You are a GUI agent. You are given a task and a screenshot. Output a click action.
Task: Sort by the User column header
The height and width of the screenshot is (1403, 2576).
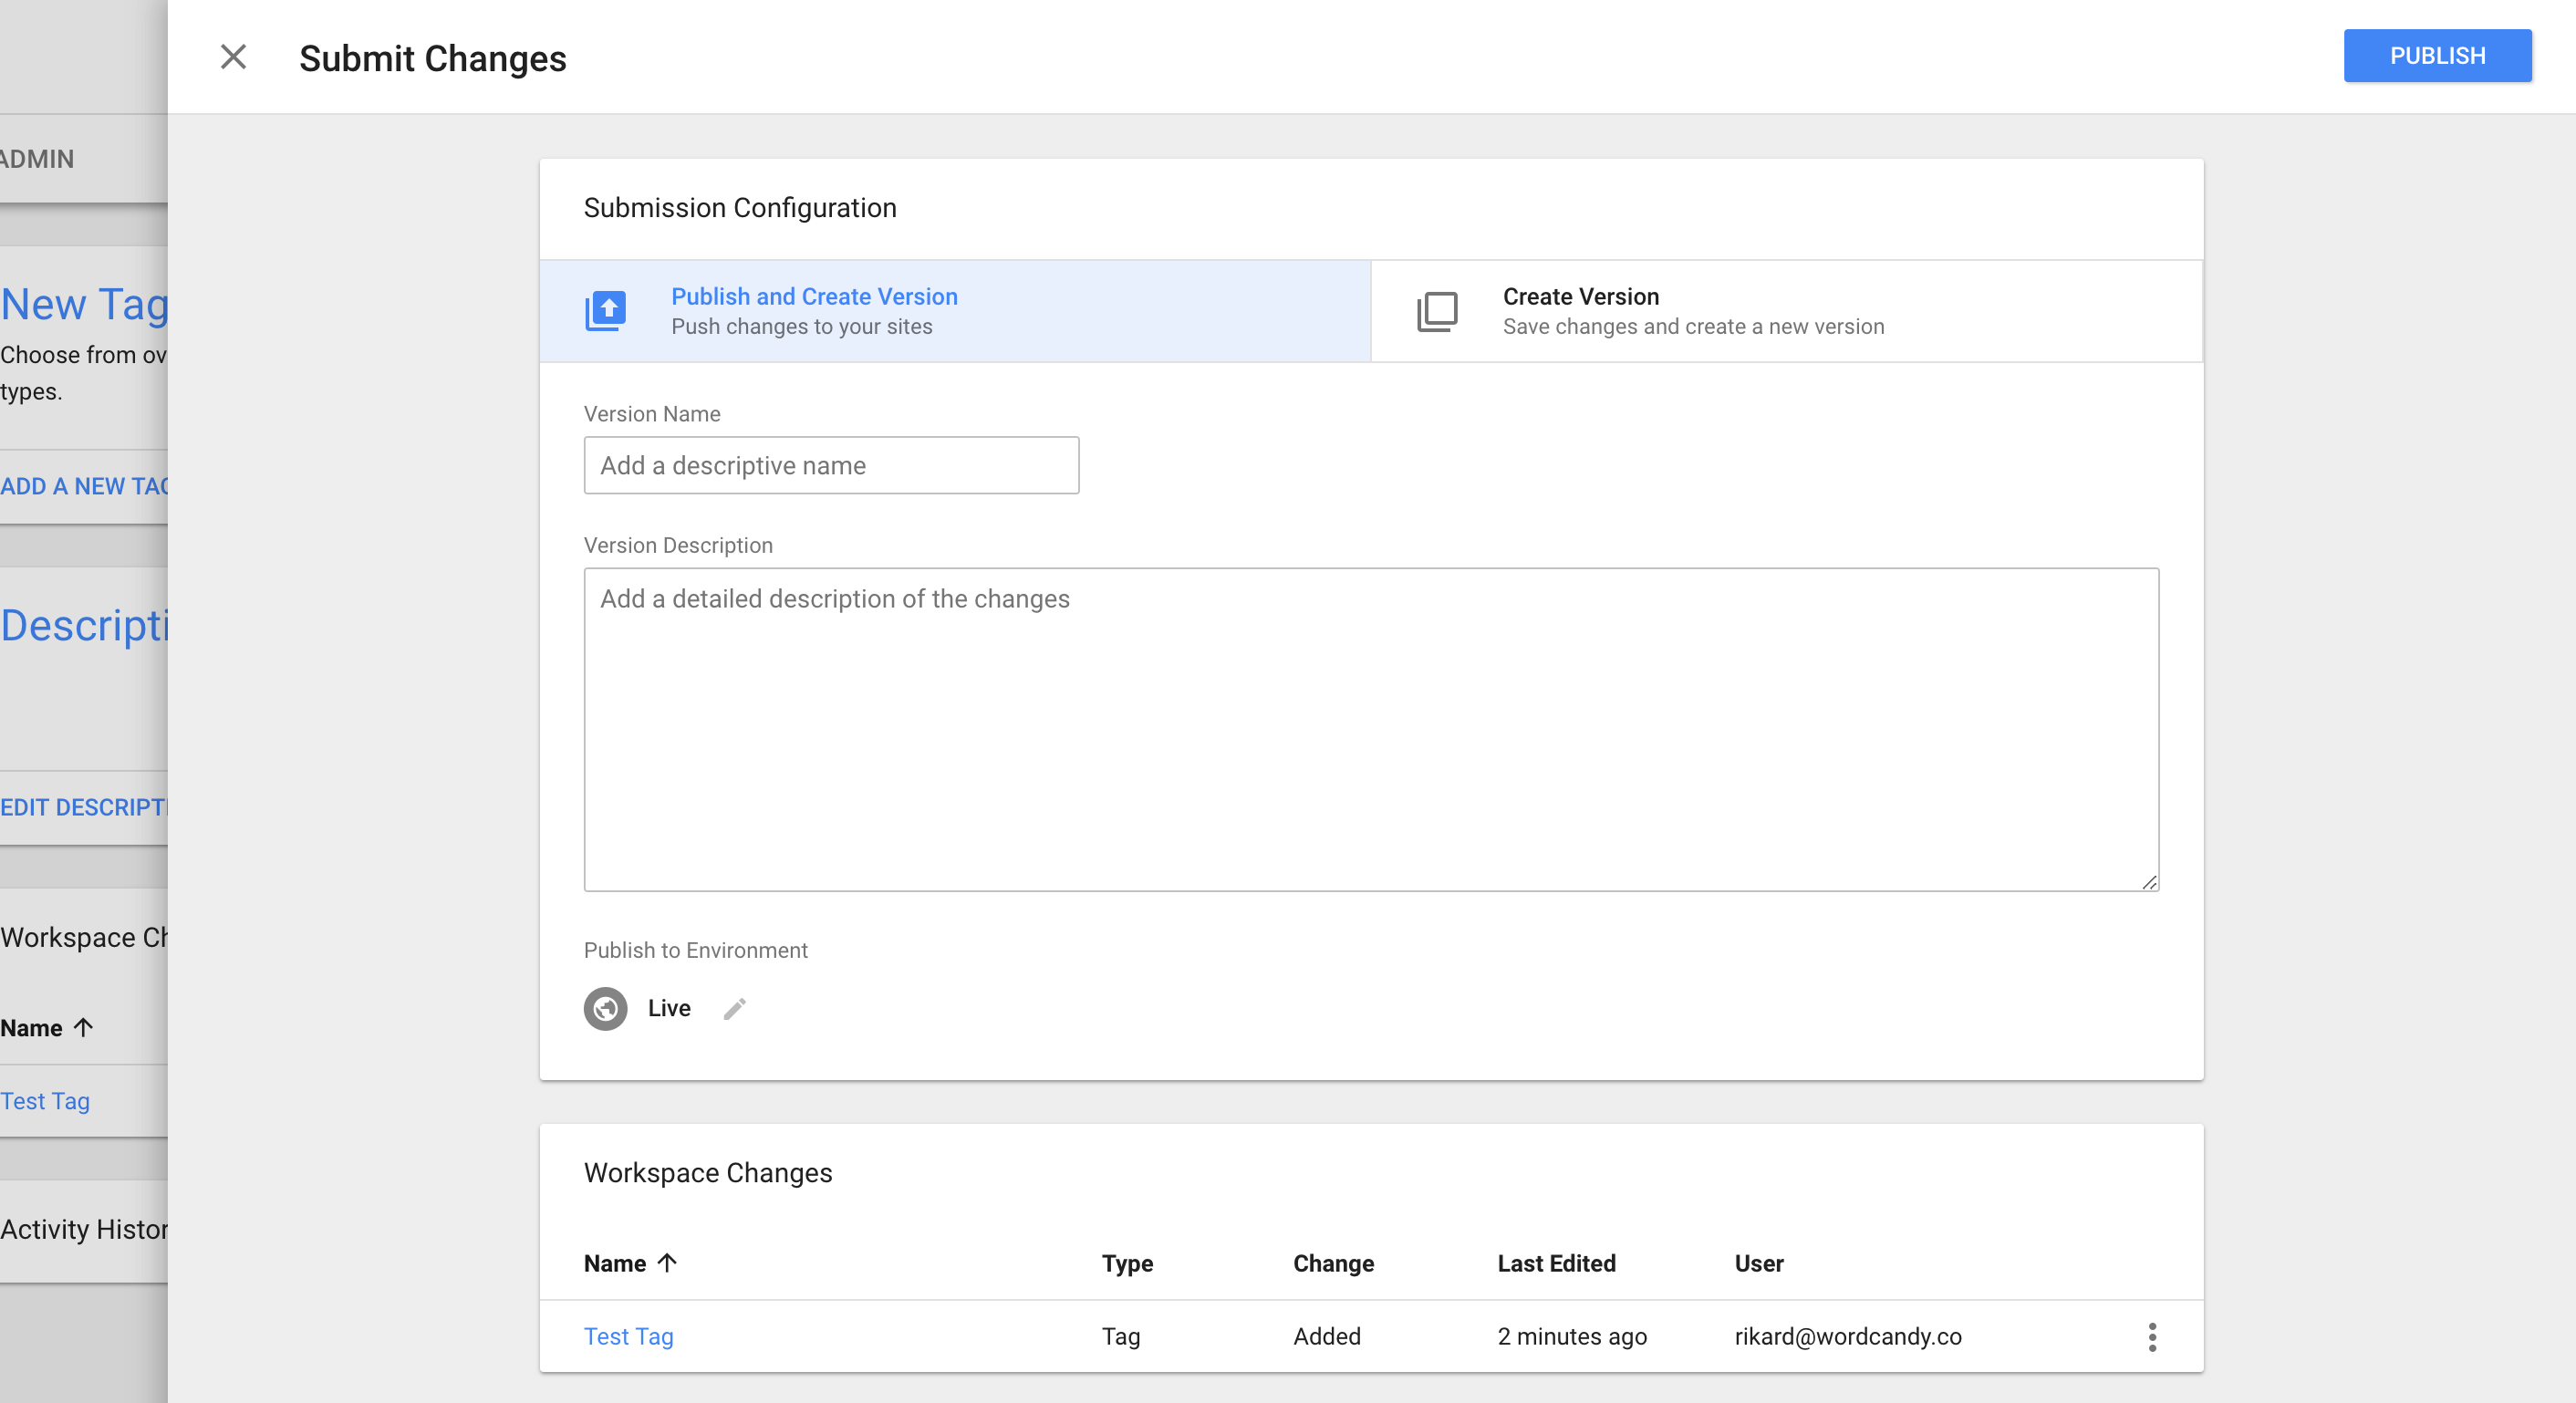point(1758,1264)
